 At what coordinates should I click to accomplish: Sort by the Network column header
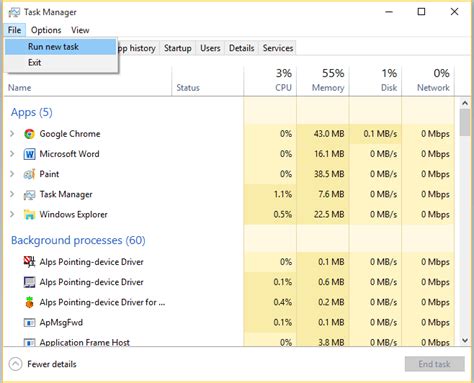pyautogui.click(x=428, y=81)
